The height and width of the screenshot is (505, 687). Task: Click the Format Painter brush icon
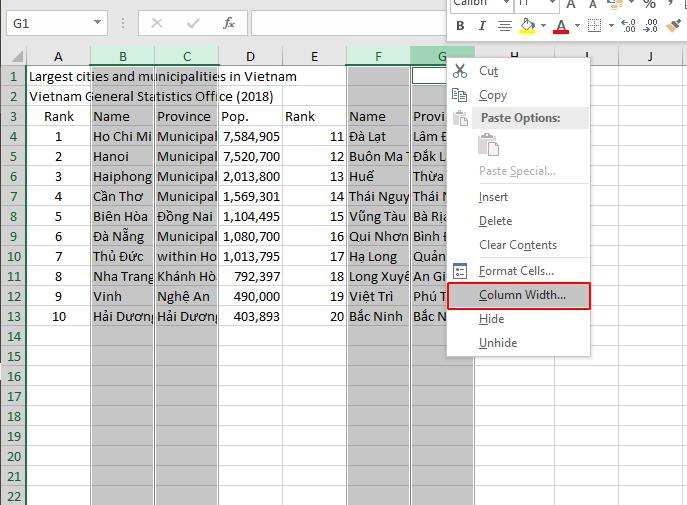675,26
